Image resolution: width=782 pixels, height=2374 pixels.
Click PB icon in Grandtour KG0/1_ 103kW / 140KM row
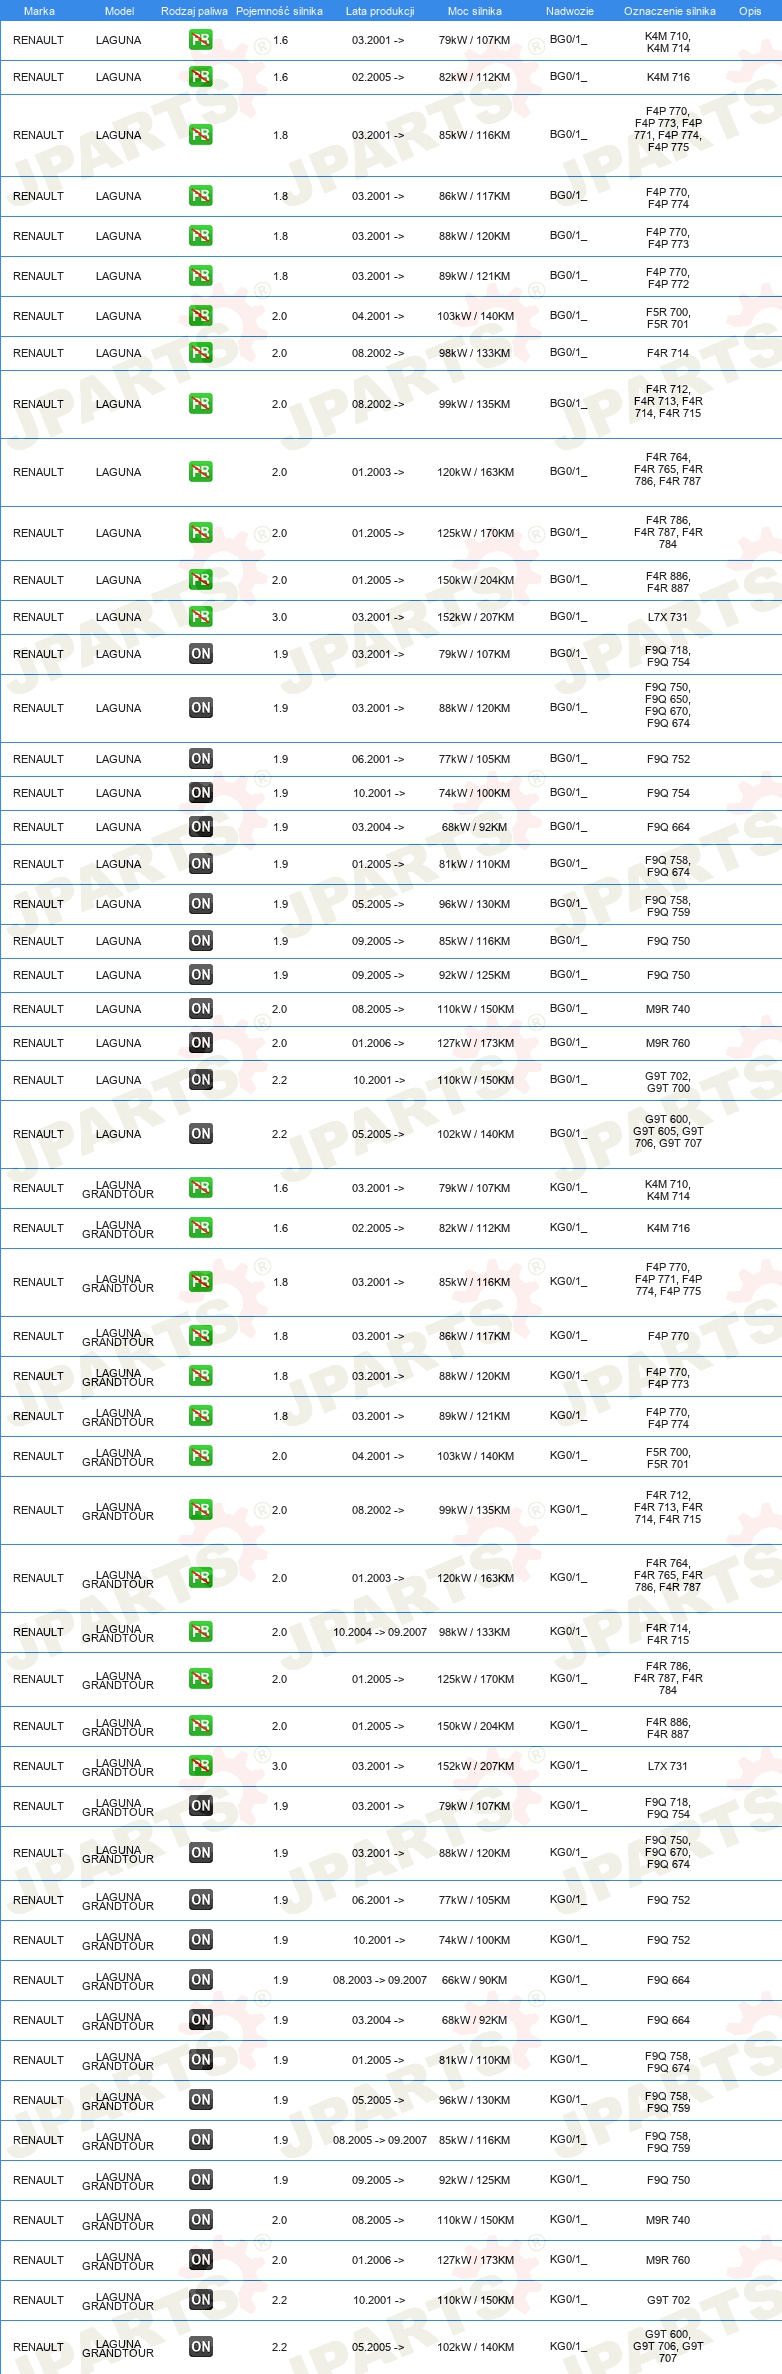tap(201, 1456)
